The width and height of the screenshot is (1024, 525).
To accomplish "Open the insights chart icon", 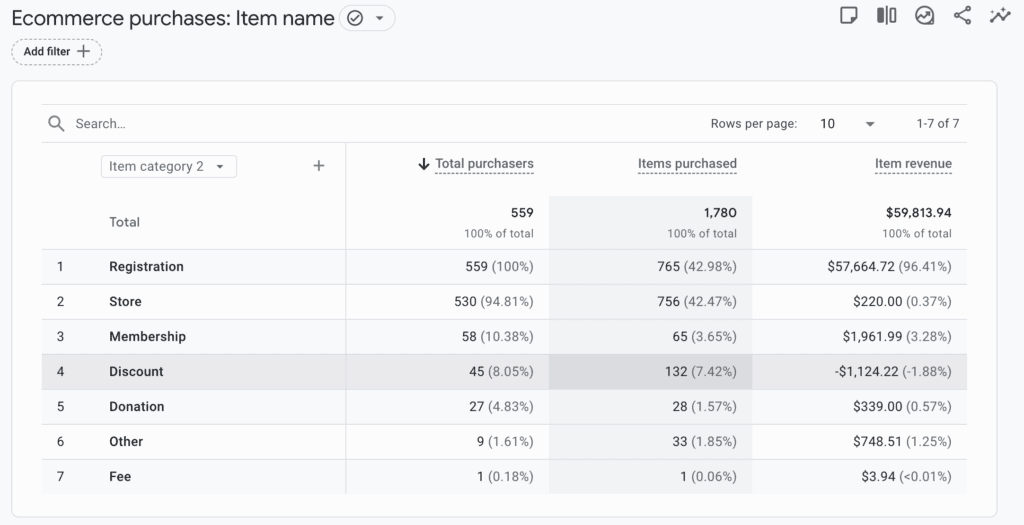I will coord(924,16).
